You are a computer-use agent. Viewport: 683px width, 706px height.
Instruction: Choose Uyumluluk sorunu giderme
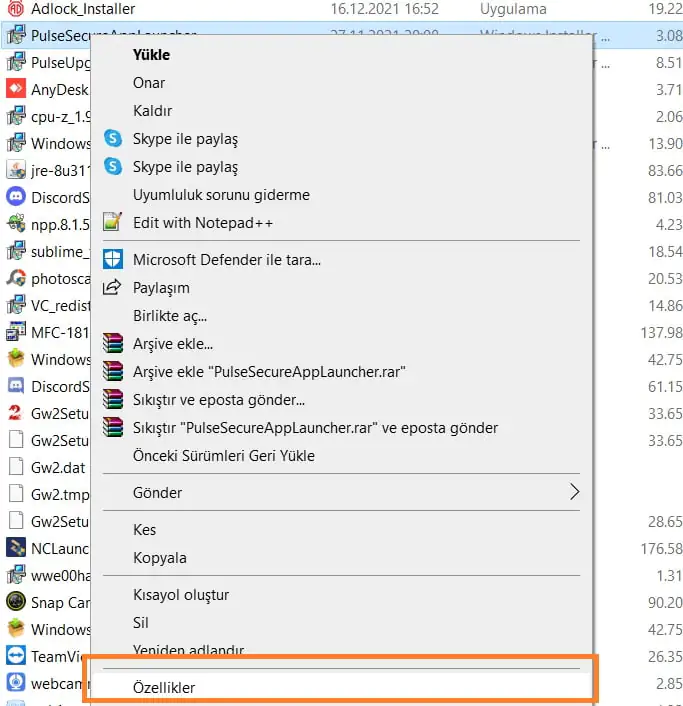341,195
